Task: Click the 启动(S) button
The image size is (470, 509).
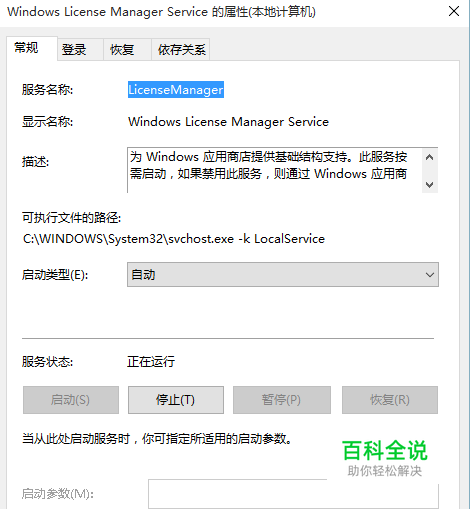Action: tap(71, 400)
